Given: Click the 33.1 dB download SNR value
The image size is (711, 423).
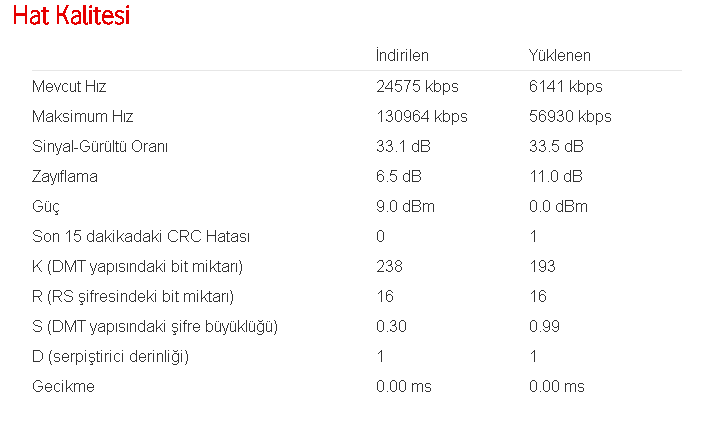Looking at the screenshot, I should [x=403, y=146].
